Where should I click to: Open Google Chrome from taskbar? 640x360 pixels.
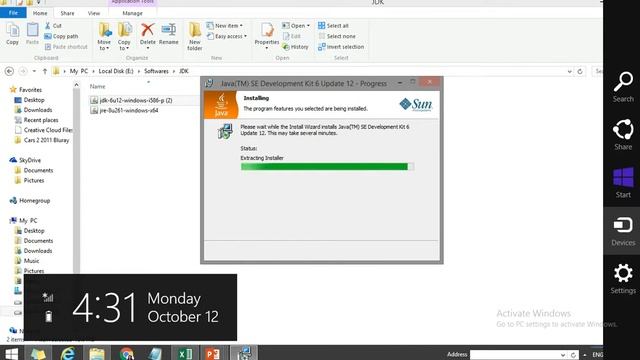[127, 353]
